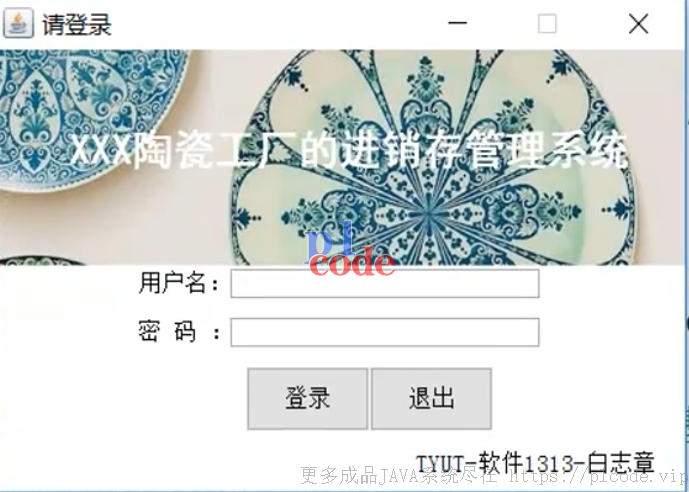Click the red and blue plcode watermark logo
Image resolution: width=689 pixels, height=492 pixels.
(350, 249)
